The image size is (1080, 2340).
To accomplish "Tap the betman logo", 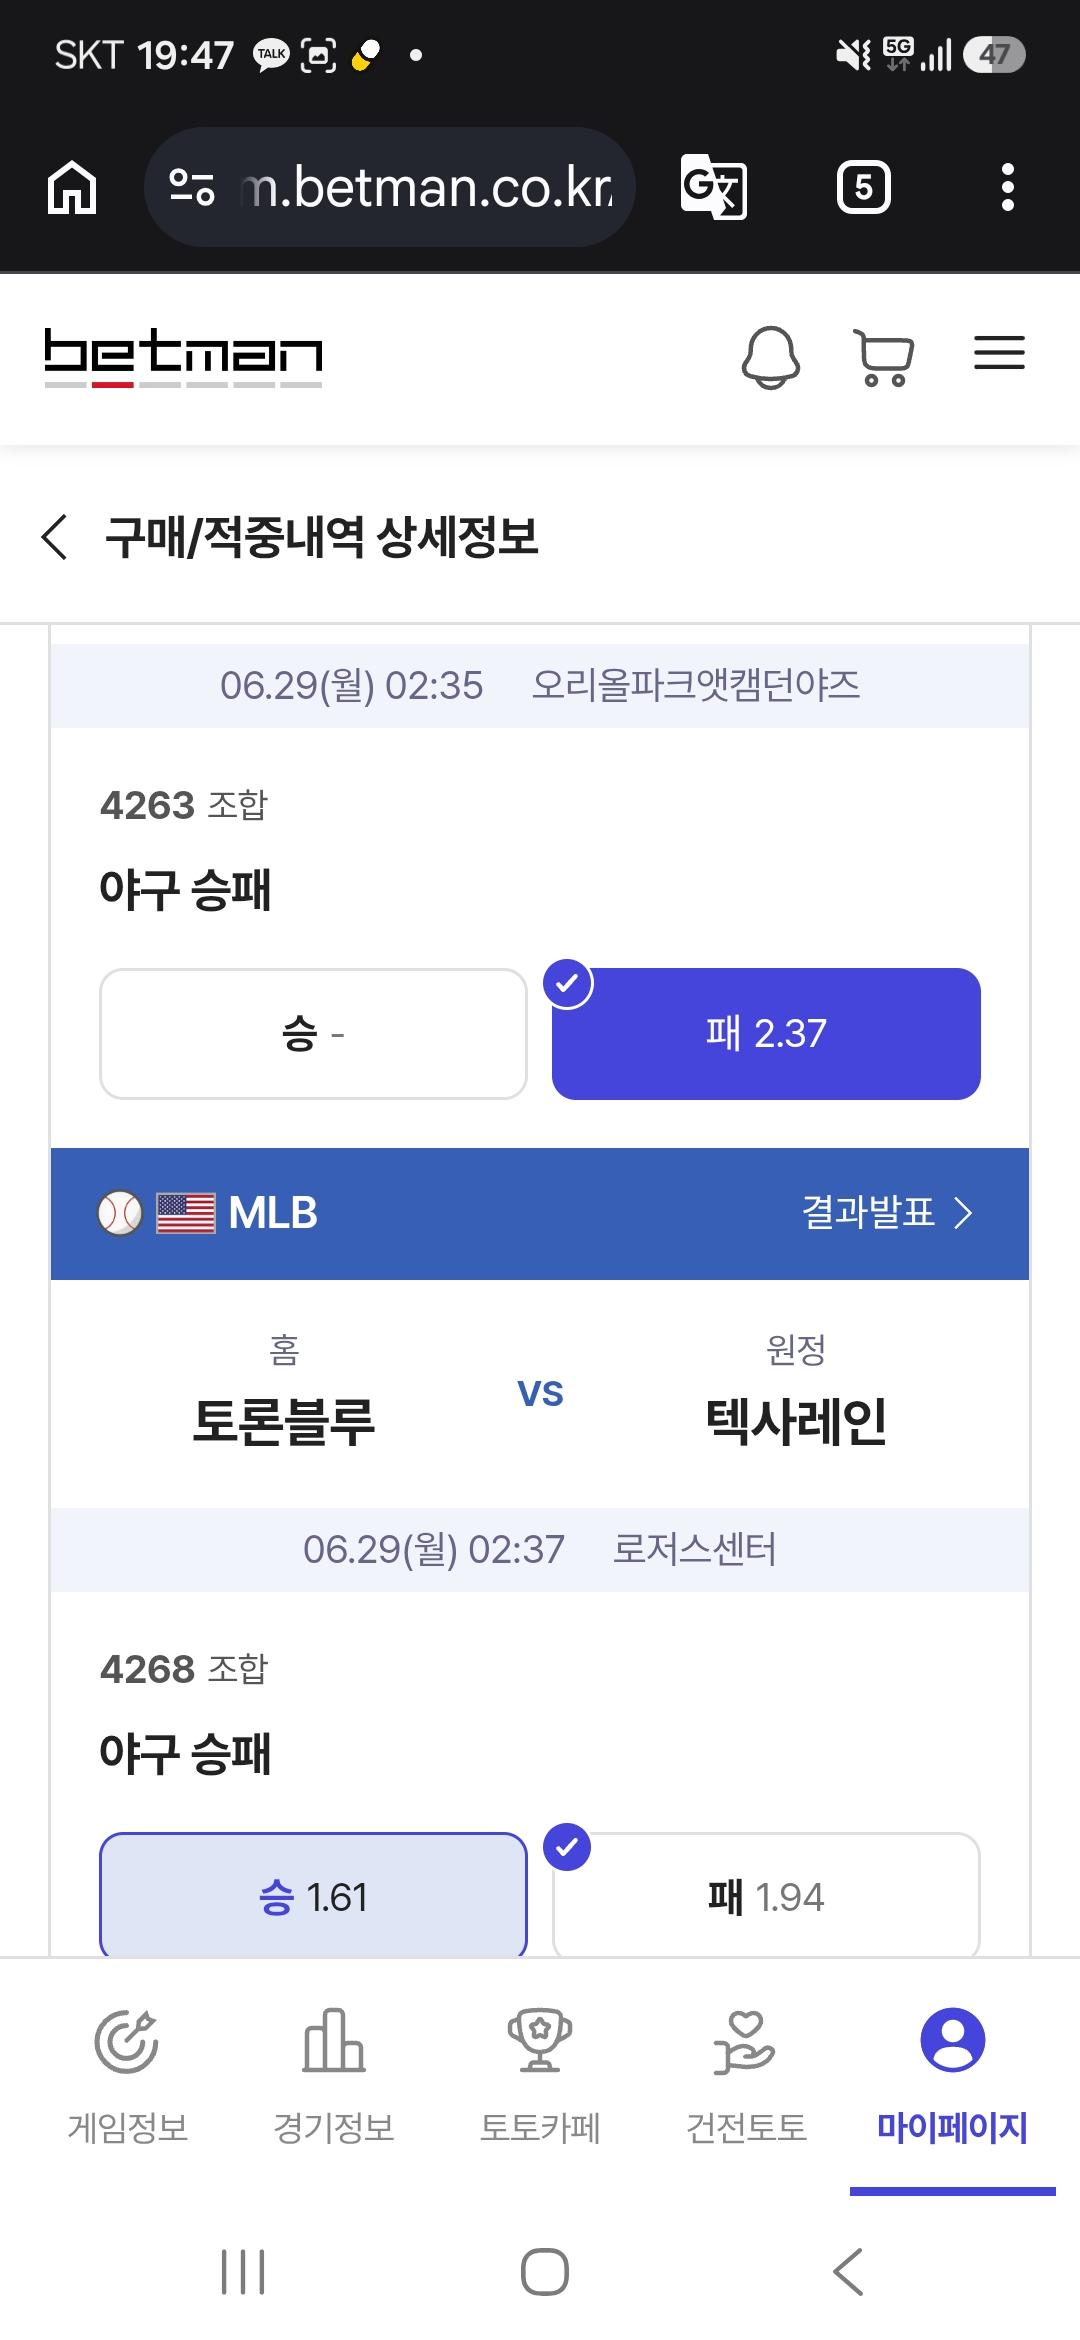I will 183,357.
